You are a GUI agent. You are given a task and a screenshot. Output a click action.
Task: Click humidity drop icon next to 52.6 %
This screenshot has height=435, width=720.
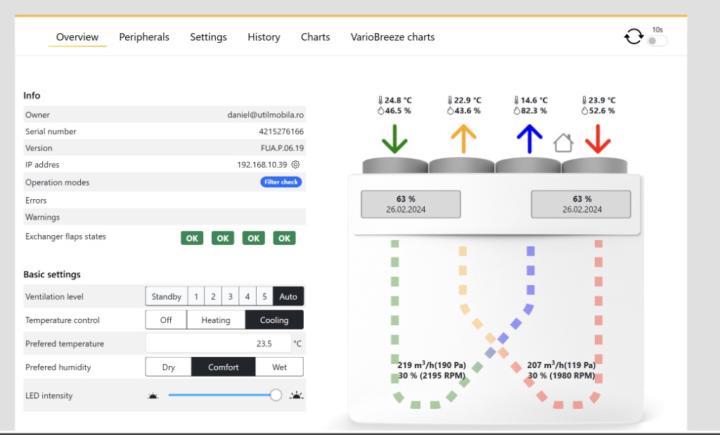[585, 111]
